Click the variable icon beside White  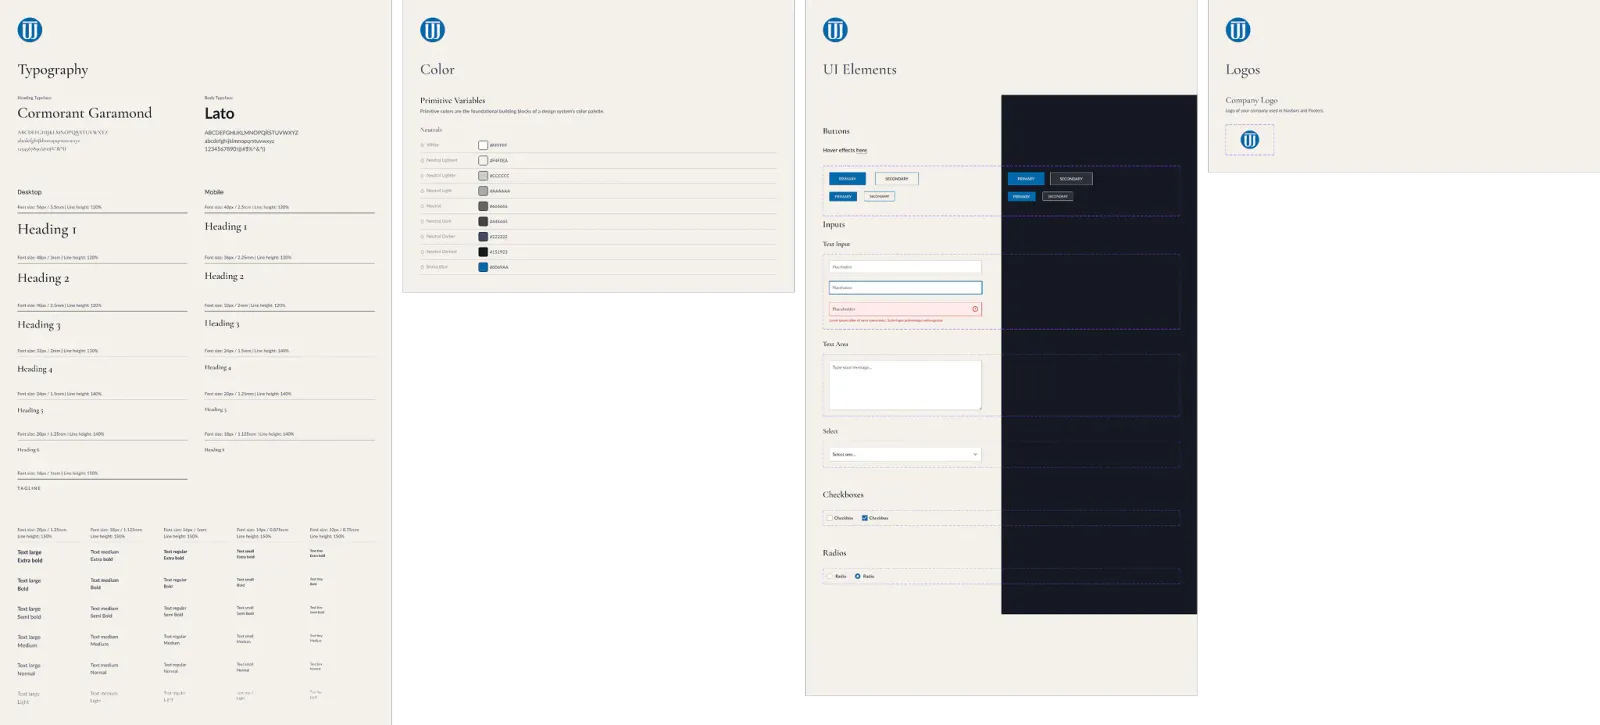pyautogui.click(x=422, y=145)
